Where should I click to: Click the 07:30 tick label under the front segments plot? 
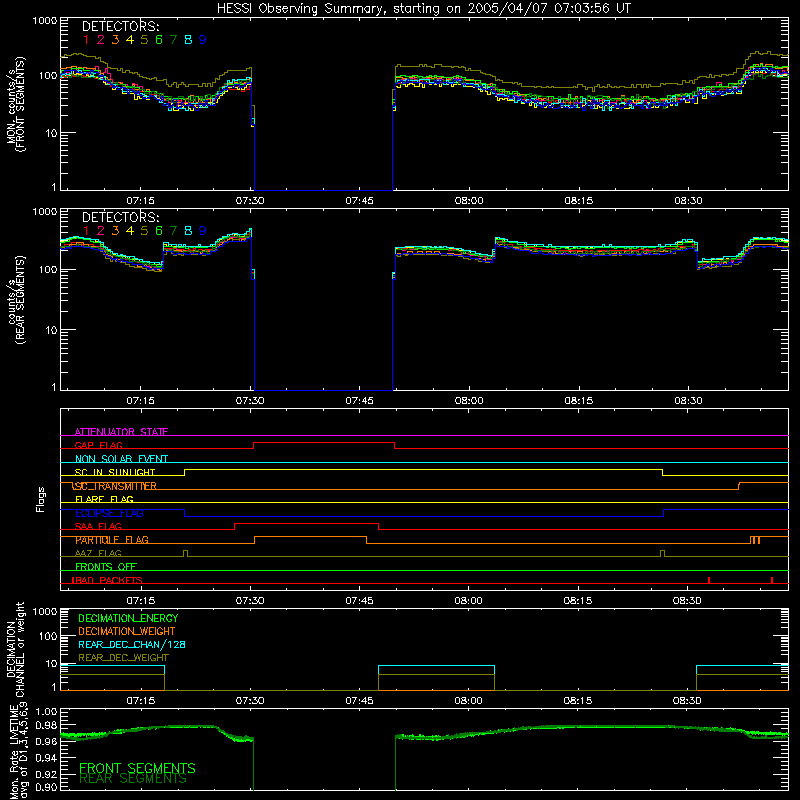click(250, 201)
